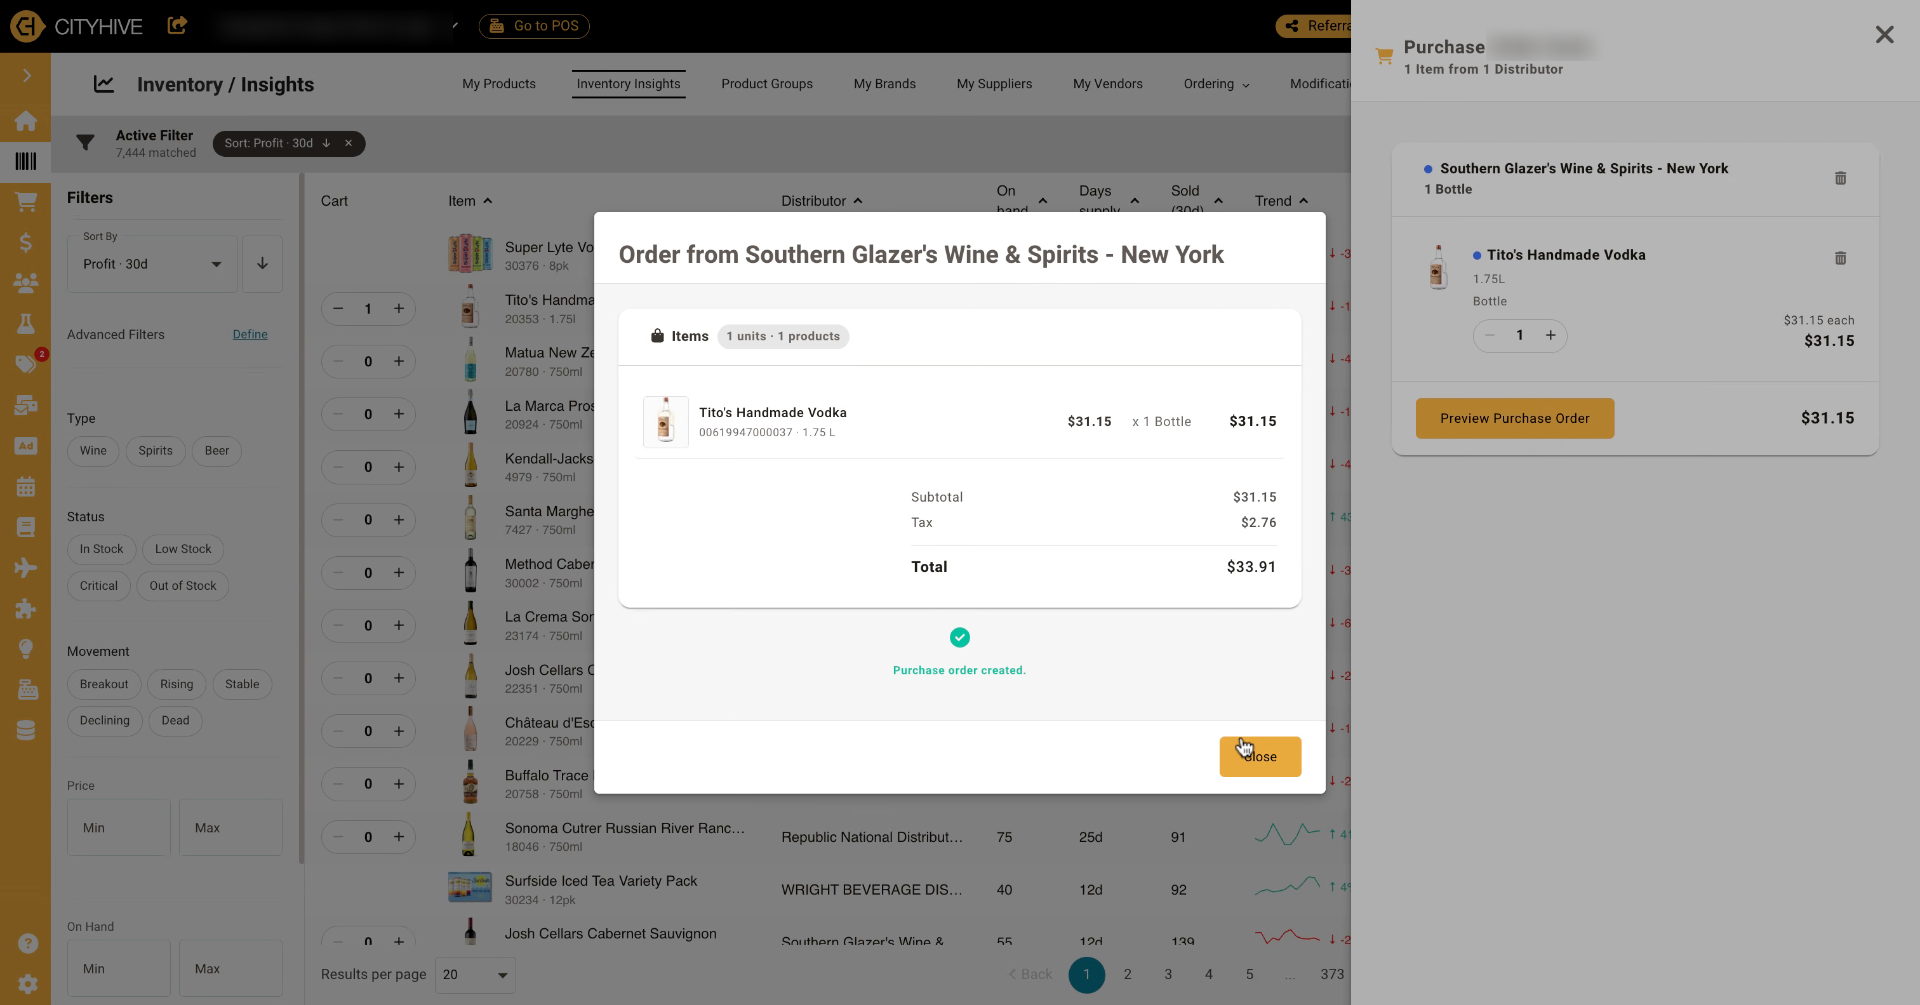
Task: Open the database sidebar icon
Action: (x=26, y=730)
